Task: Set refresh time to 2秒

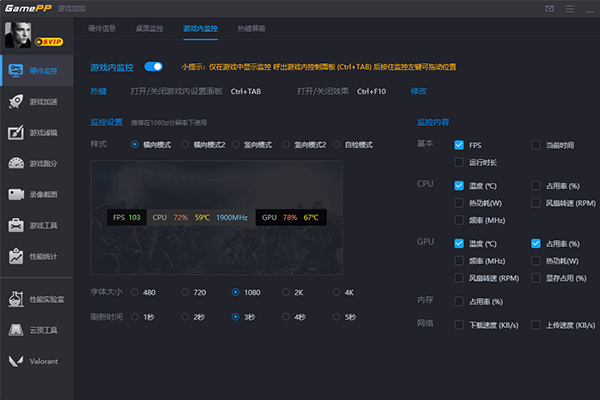Action: [185, 317]
